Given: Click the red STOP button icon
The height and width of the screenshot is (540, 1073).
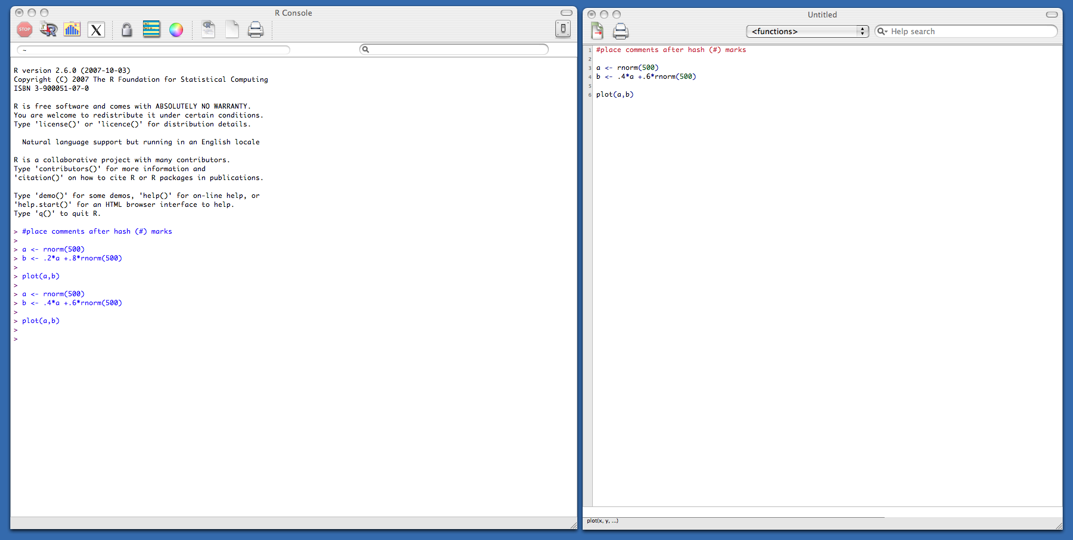Looking at the screenshot, I should click(24, 30).
